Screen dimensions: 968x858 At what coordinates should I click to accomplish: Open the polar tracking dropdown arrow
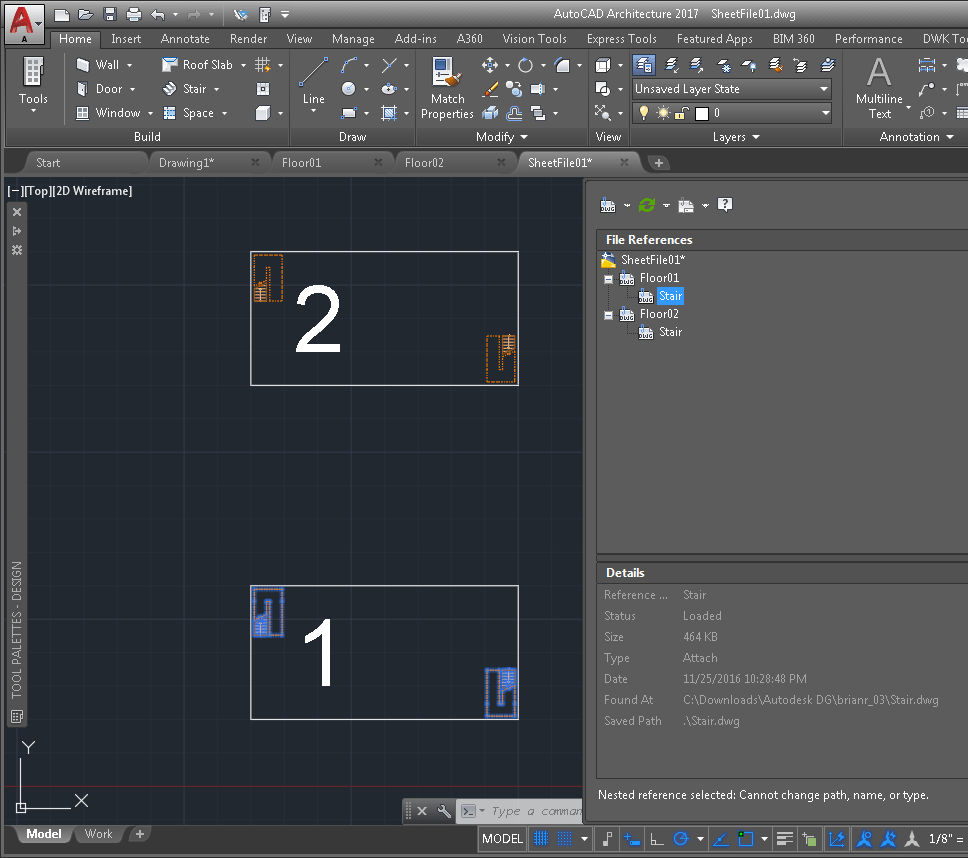(x=700, y=840)
